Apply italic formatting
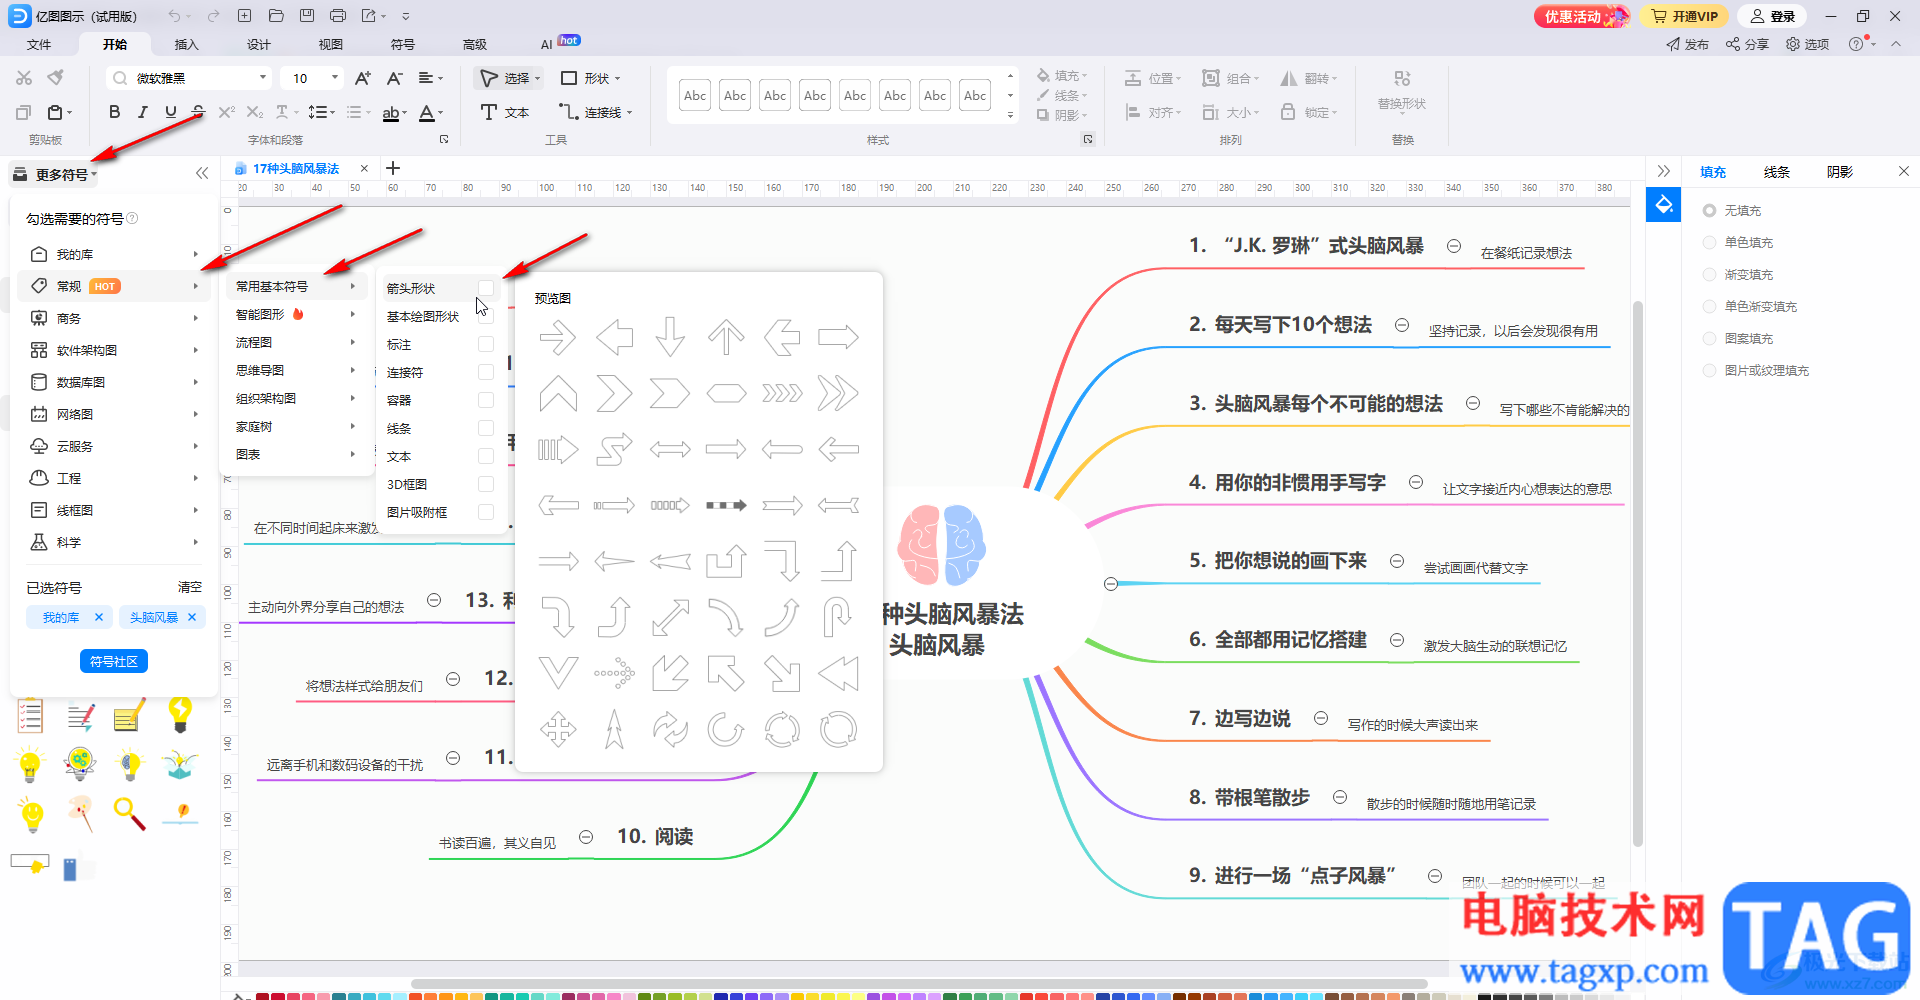This screenshot has height=1000, width=1920. pyautogui.click(x=143, y=112)
